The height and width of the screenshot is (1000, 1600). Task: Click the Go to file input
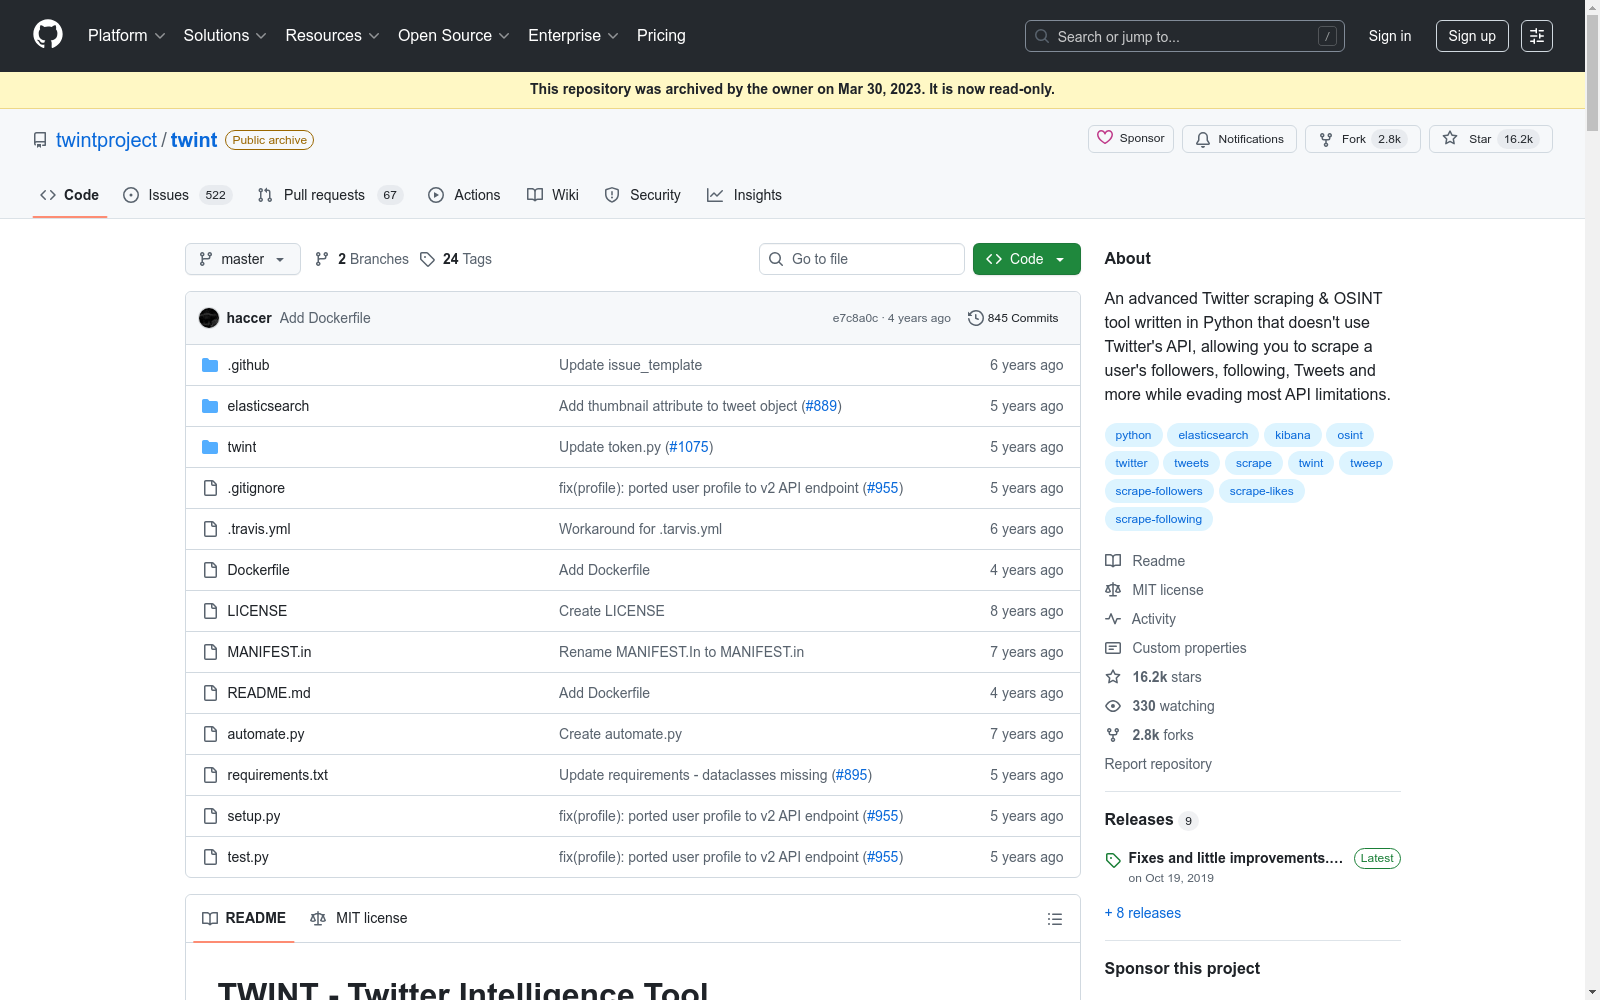[862, 259]
